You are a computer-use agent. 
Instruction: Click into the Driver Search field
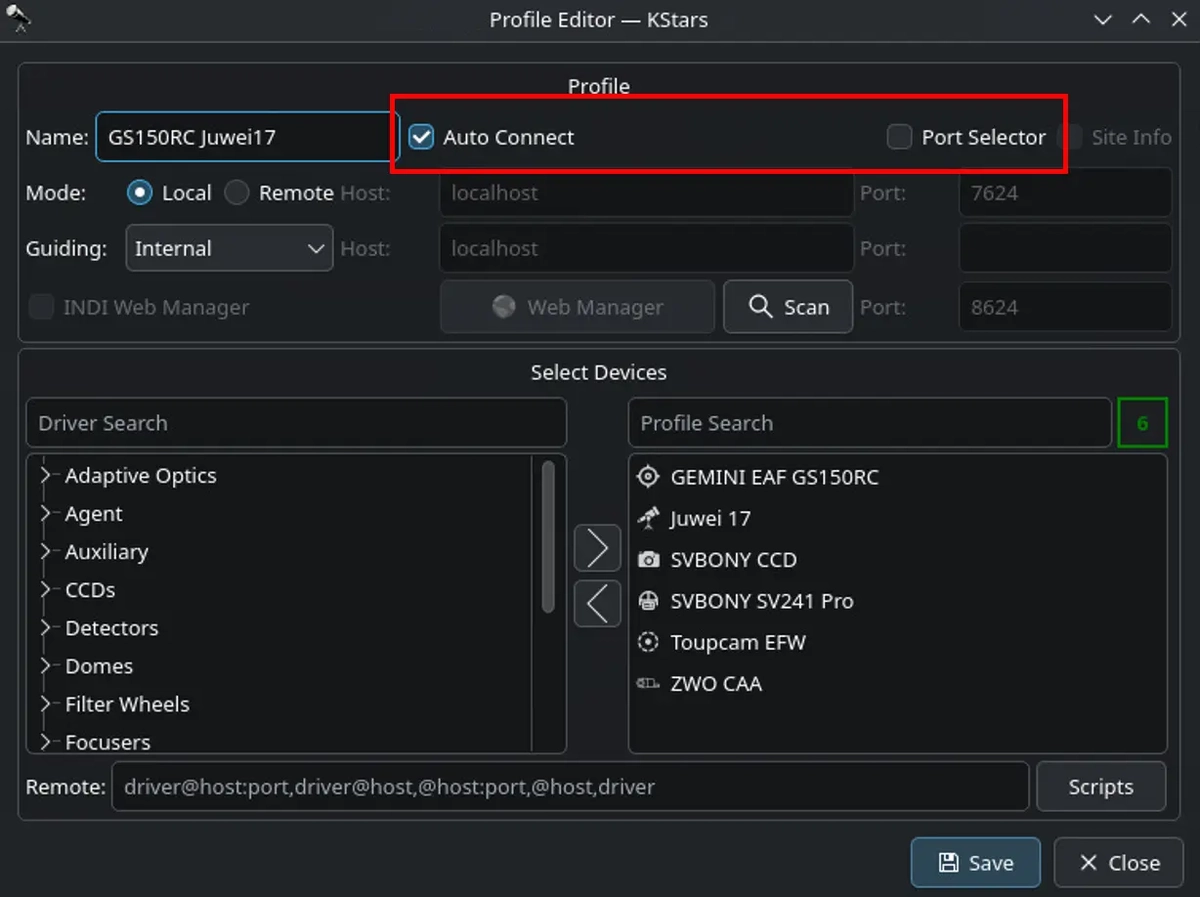(x=296, y=423)
